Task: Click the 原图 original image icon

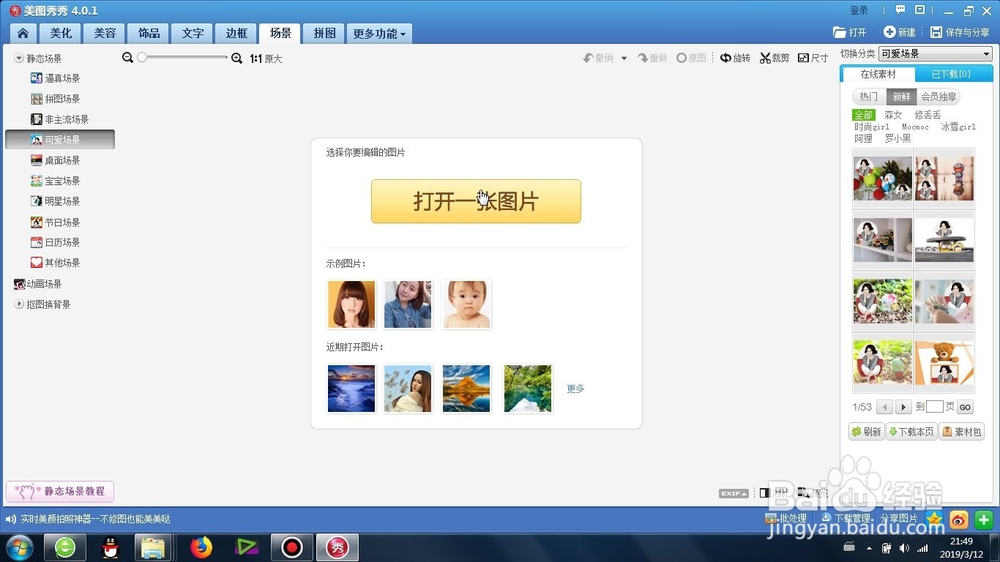Action: point(691,58)
